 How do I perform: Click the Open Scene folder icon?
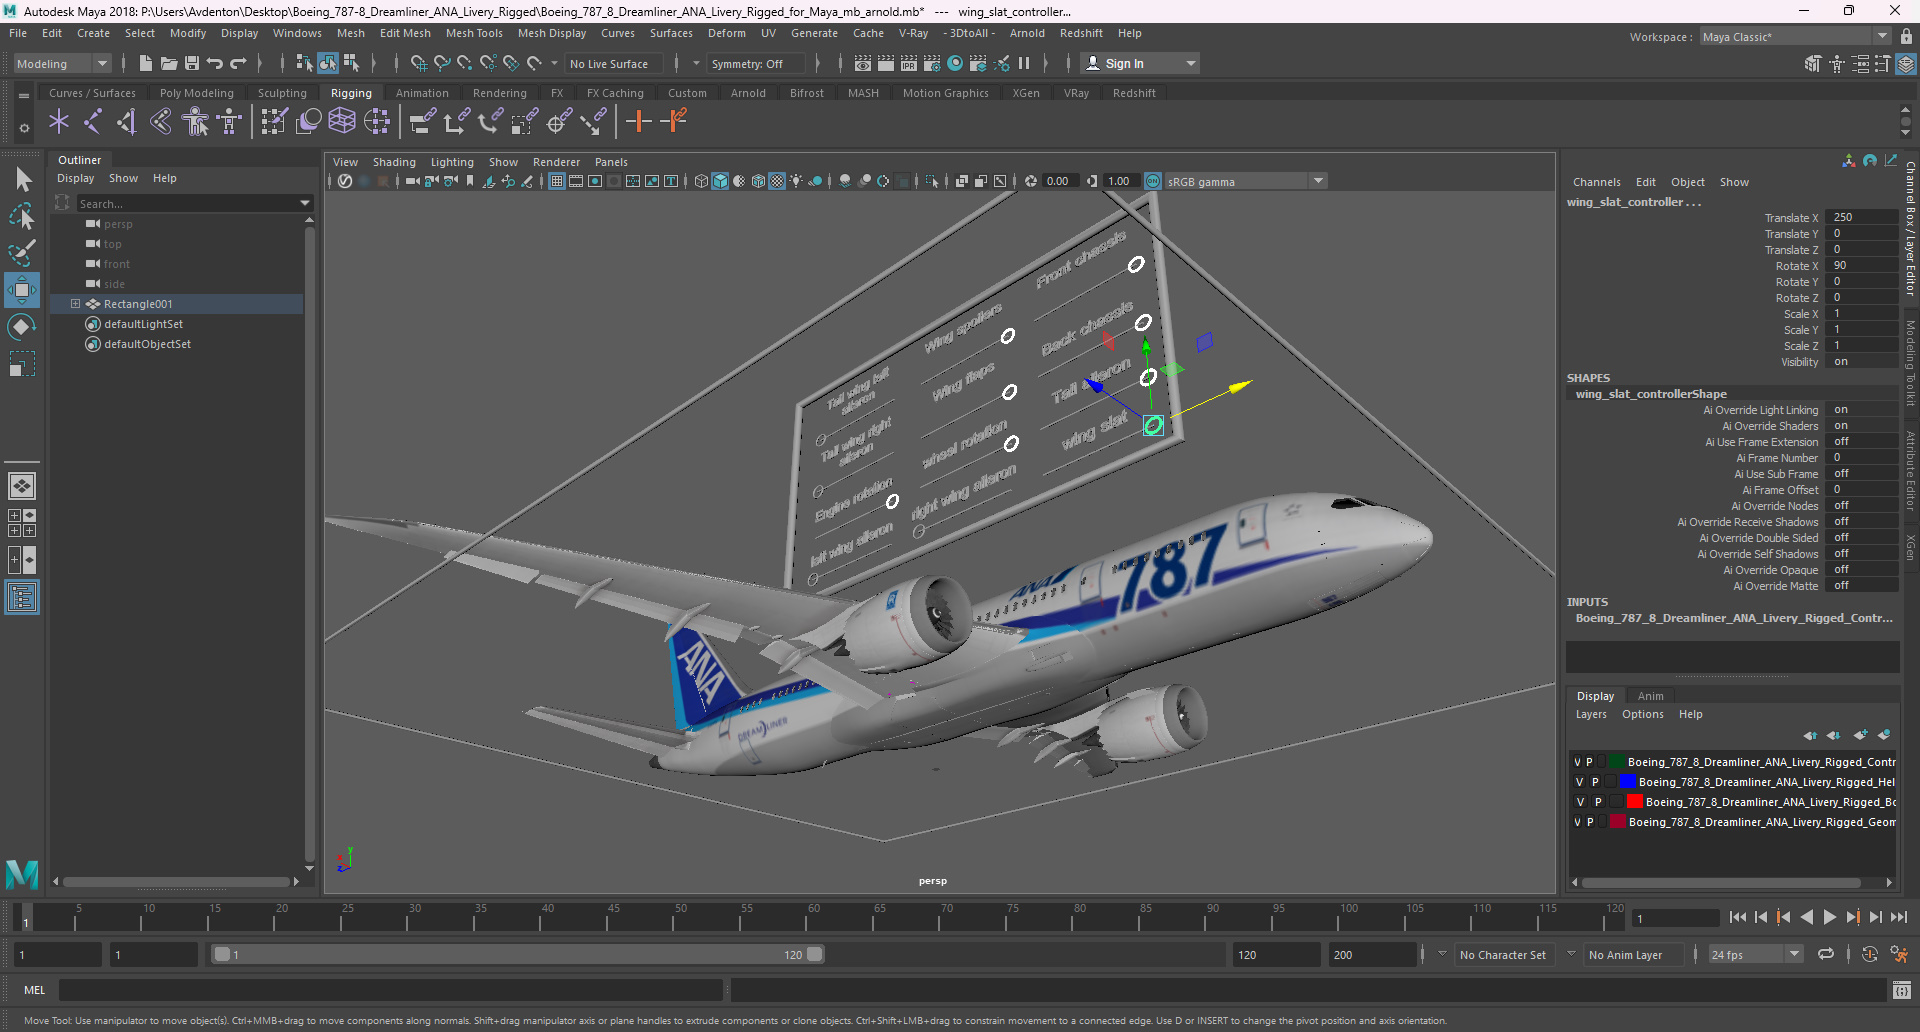[x=169, y=63]
